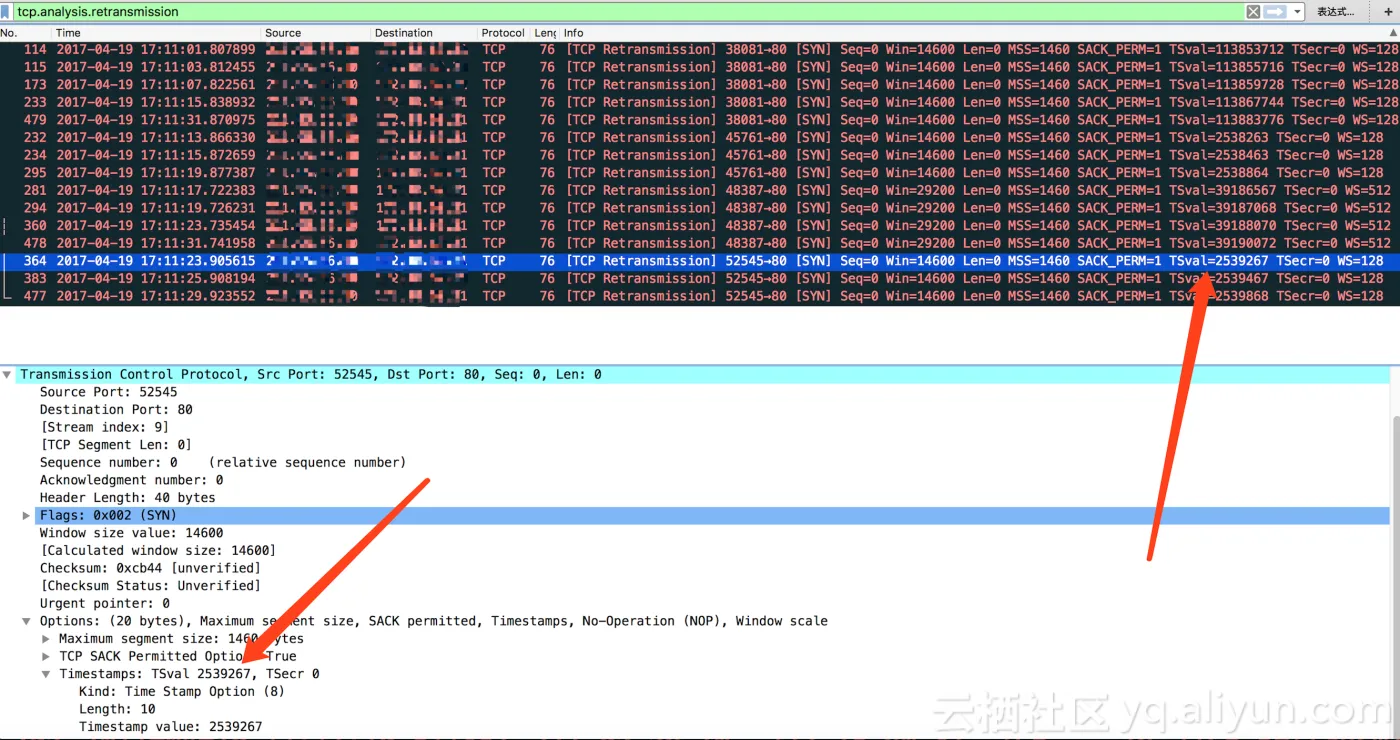Expand Maximum segment size option
This screenshot has width=1400, height=740.
[x=46, y=639]
